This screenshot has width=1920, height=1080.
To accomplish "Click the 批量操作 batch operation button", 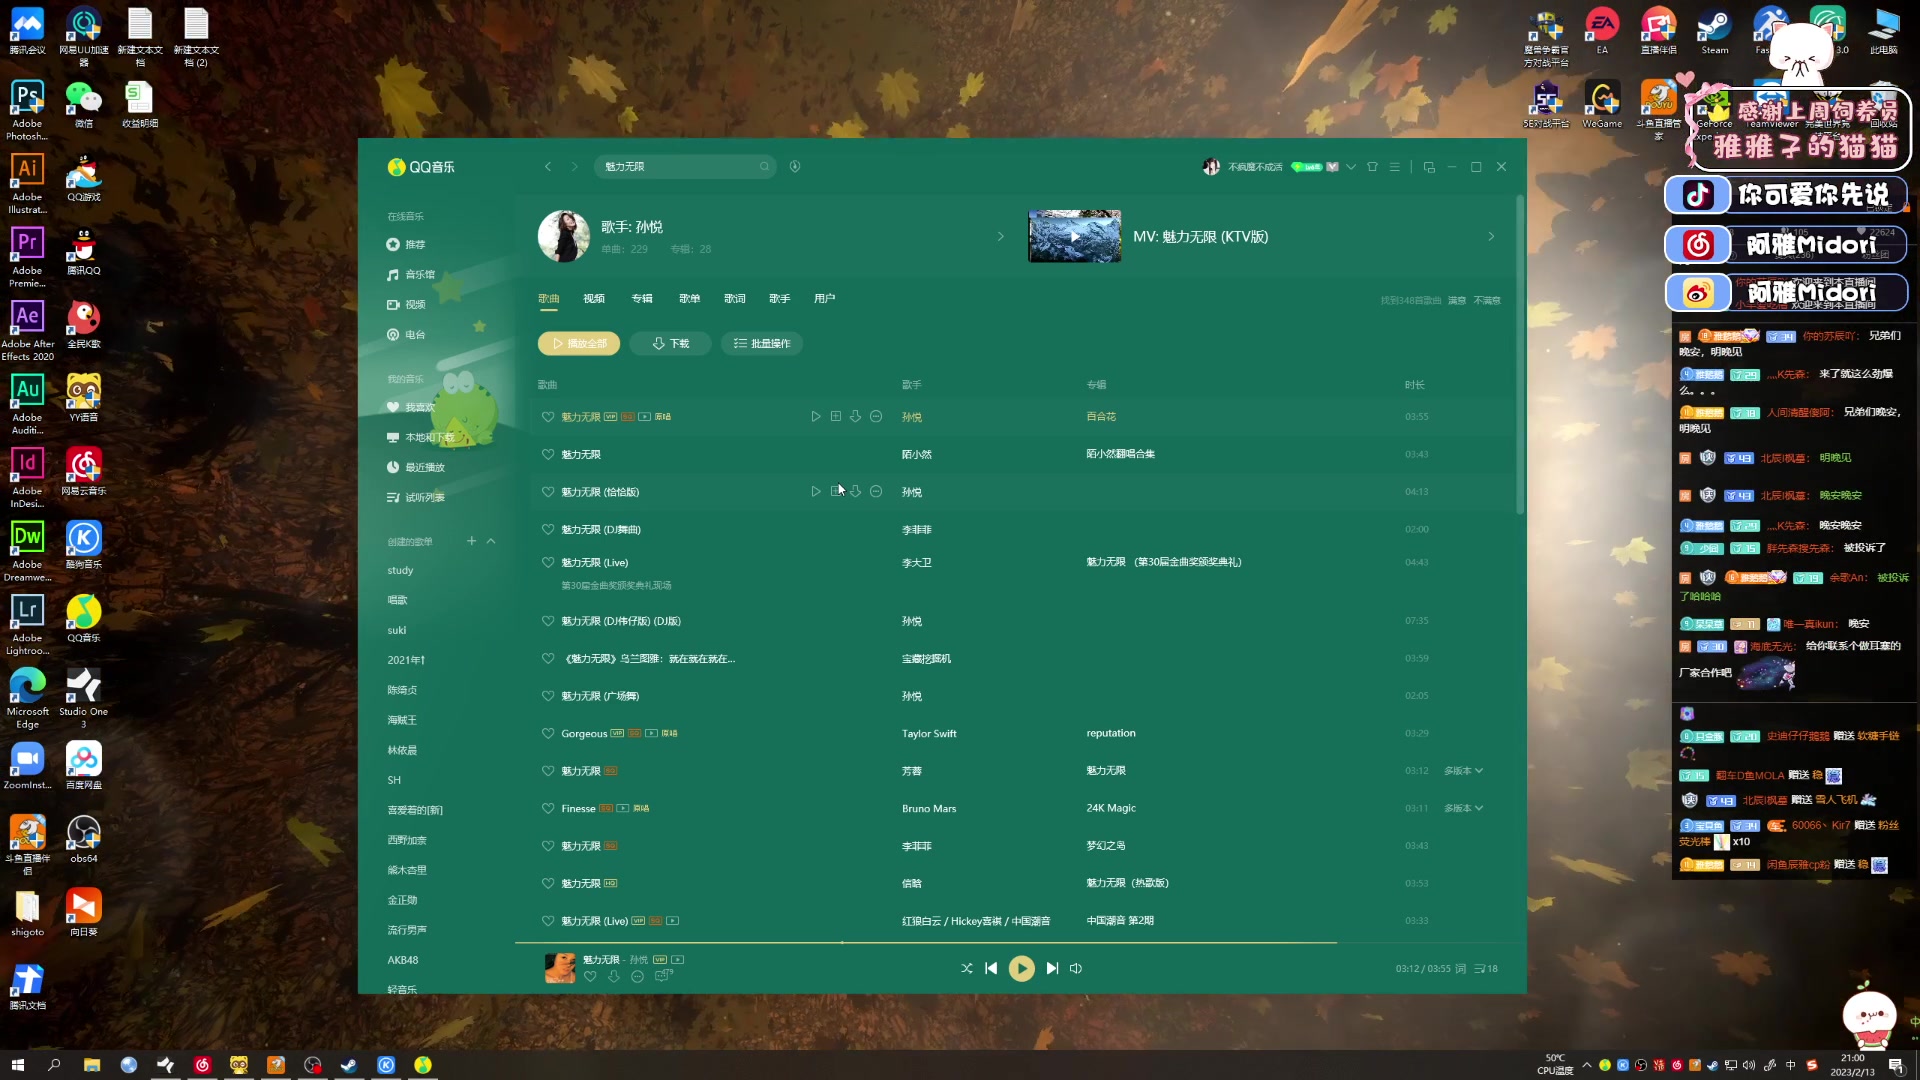I will (x=762, y=343).
